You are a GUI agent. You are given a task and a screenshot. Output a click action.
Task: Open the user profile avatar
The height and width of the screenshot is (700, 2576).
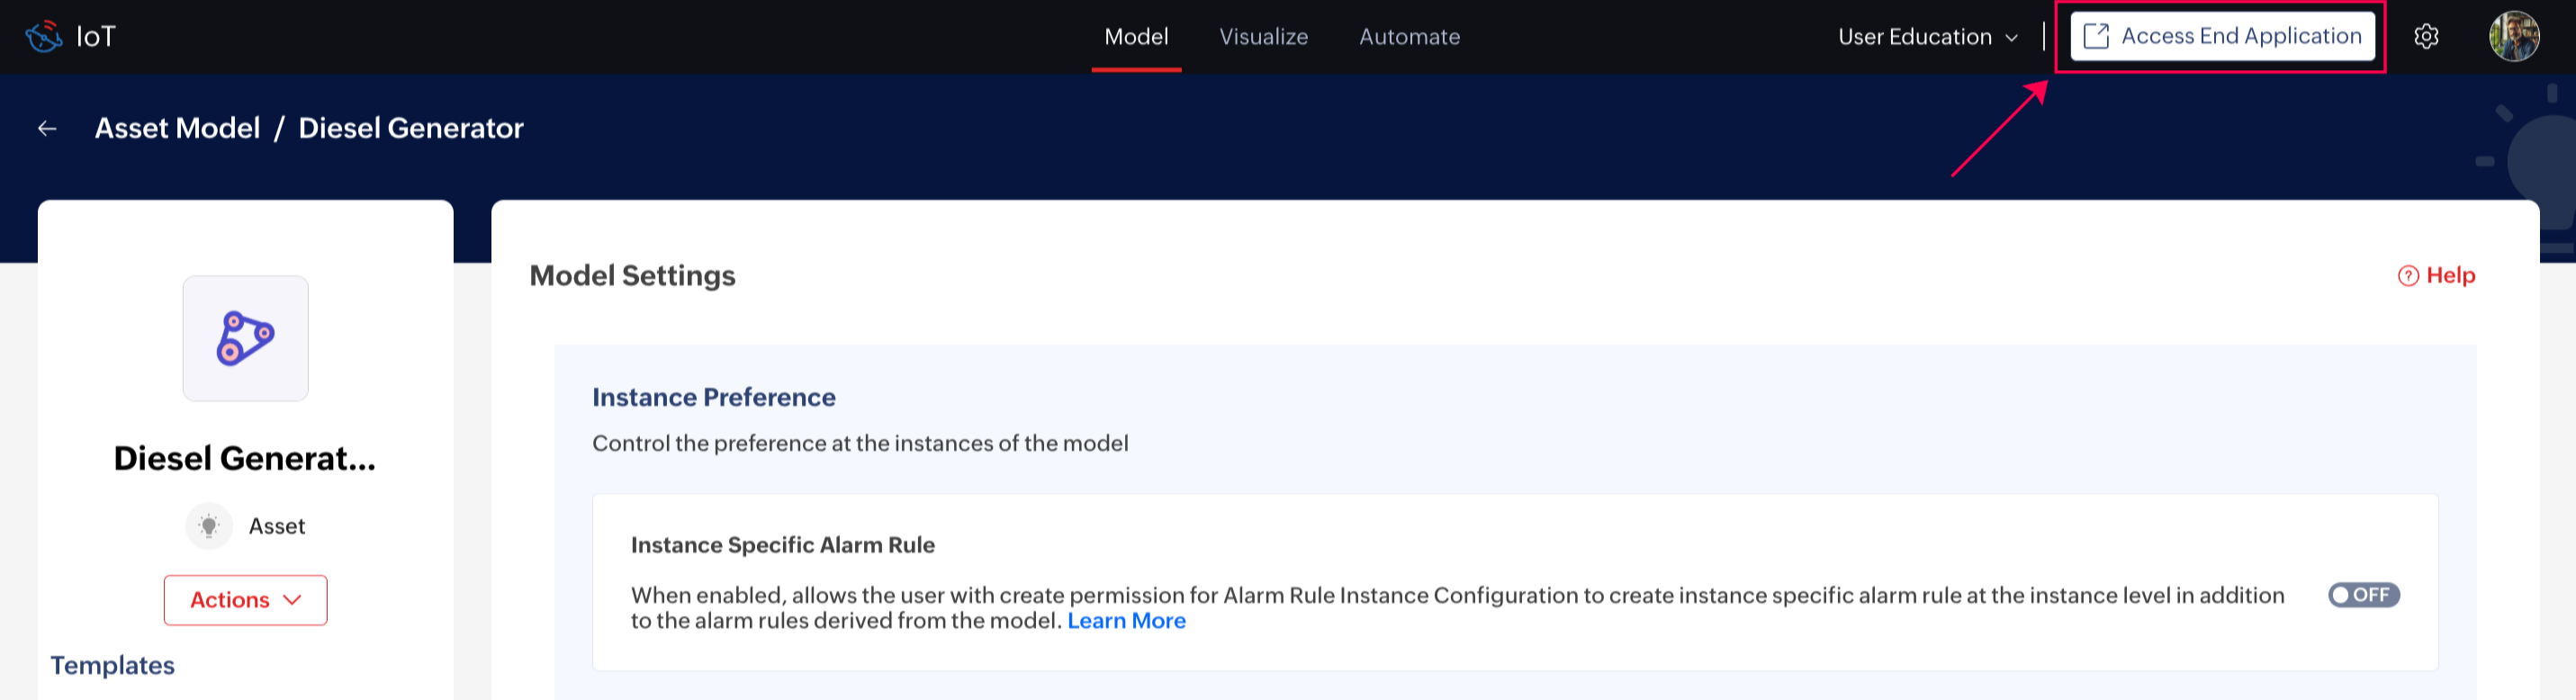point(2513,36)
